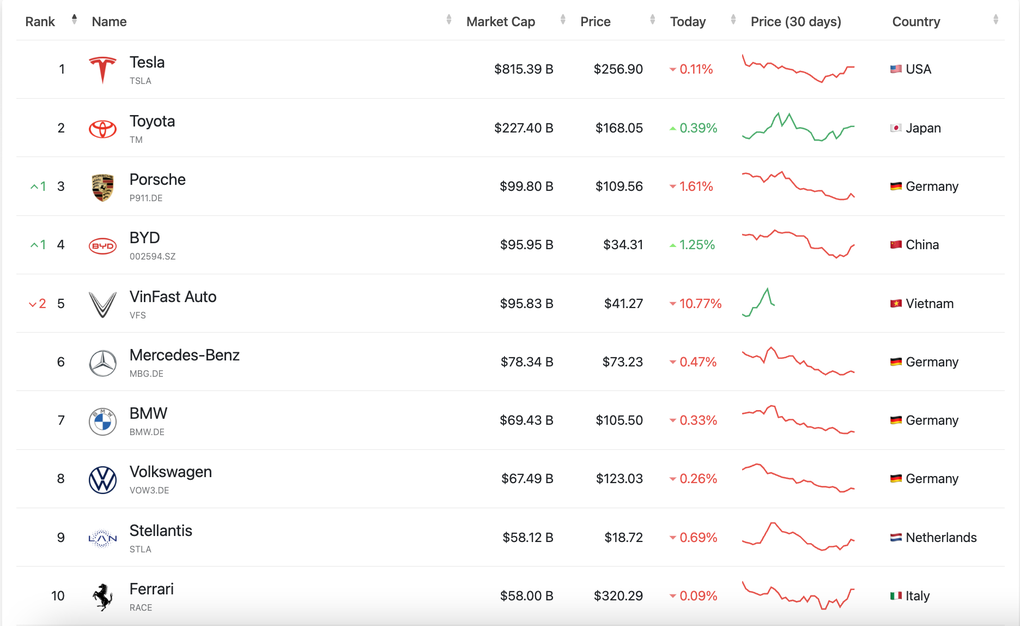
Task: Sort by Today percentage change
Action: [688, 21]
